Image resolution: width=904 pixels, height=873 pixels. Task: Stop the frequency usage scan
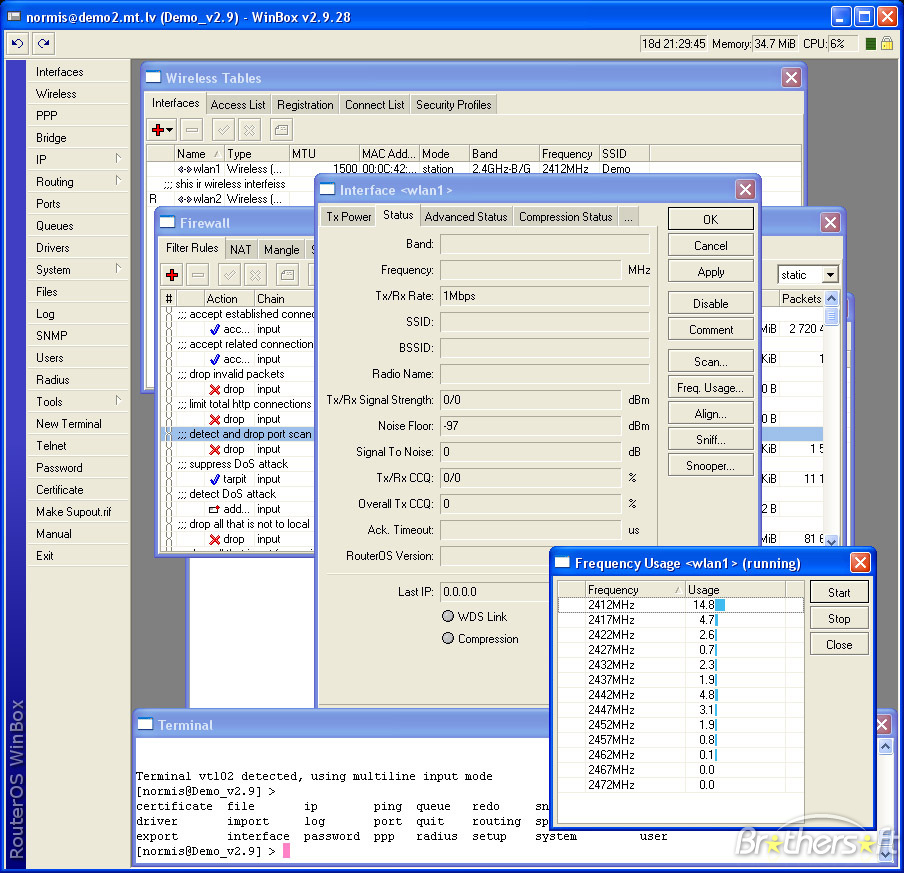click(838, 618)
